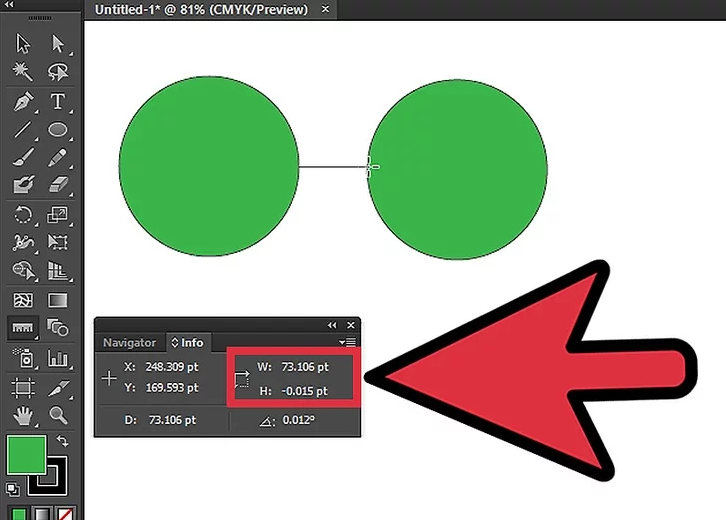Select the Slice tool

(57, 388)
